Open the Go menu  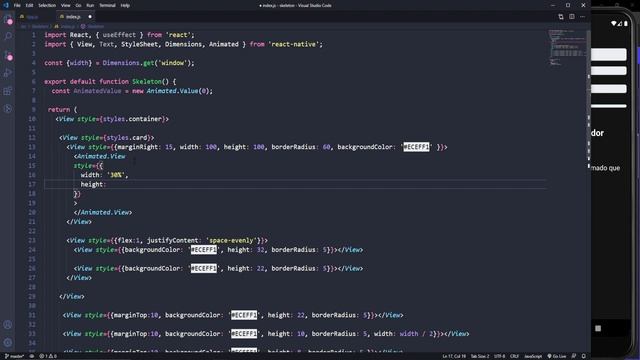pos(78,5)
